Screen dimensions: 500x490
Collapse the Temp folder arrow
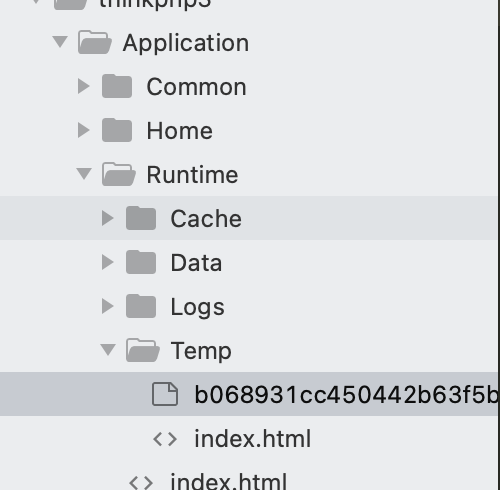(108, 350)
